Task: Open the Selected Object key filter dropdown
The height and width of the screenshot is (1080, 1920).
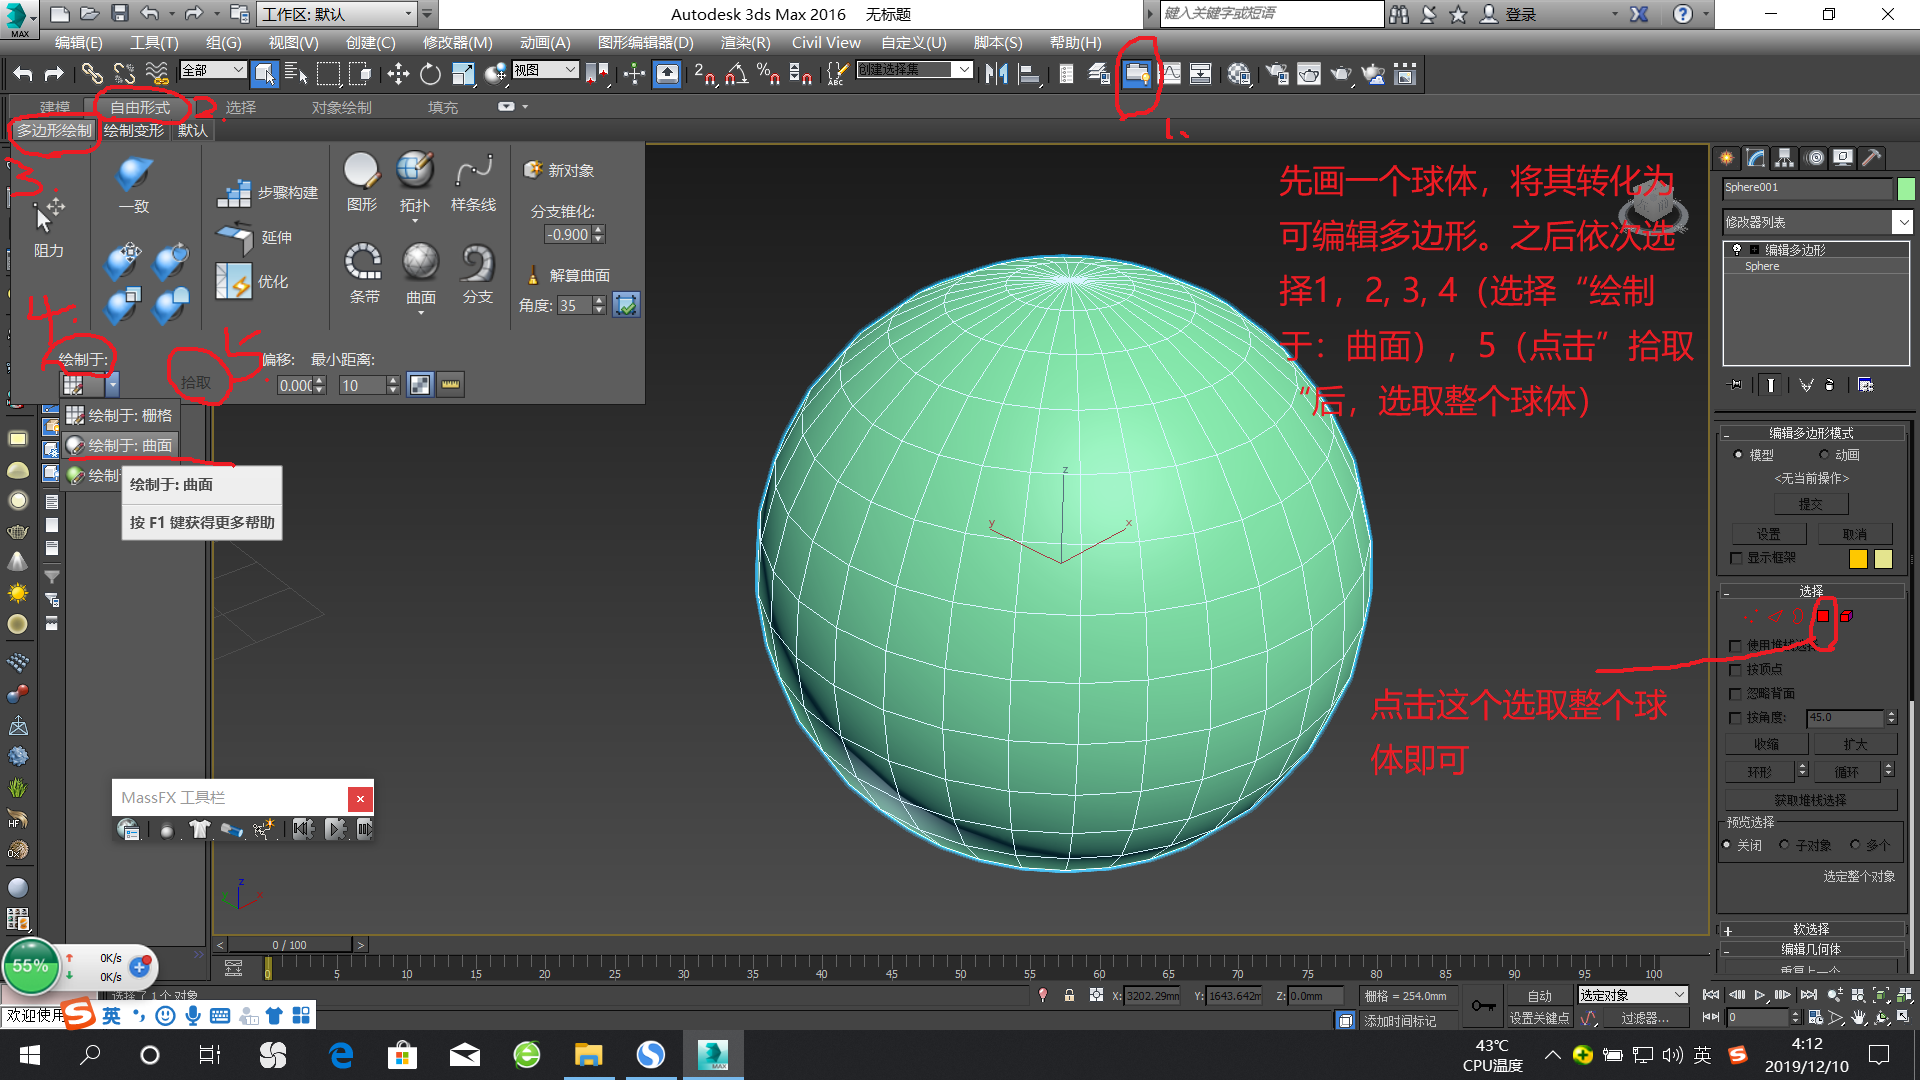Action: 1633,995
